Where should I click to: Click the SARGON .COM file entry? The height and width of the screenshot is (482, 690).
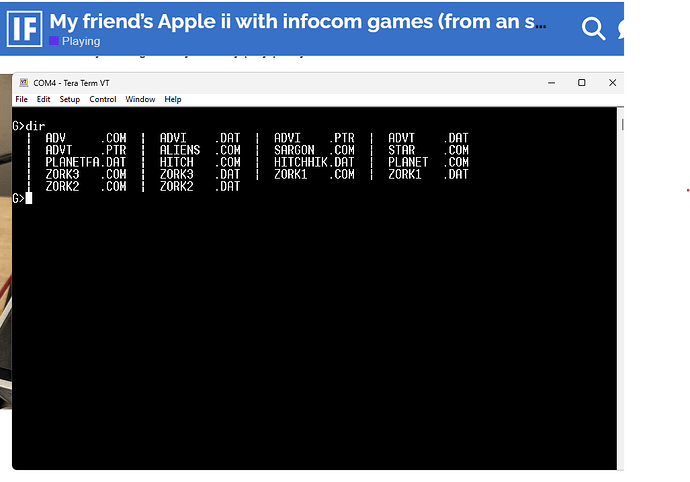pyautogui.click(x=314, y=150)
